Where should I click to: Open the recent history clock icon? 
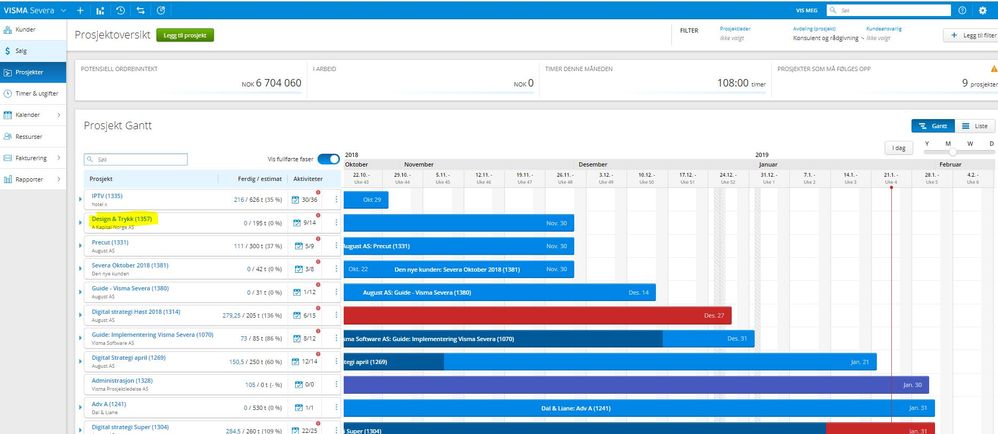pos(121,10)
